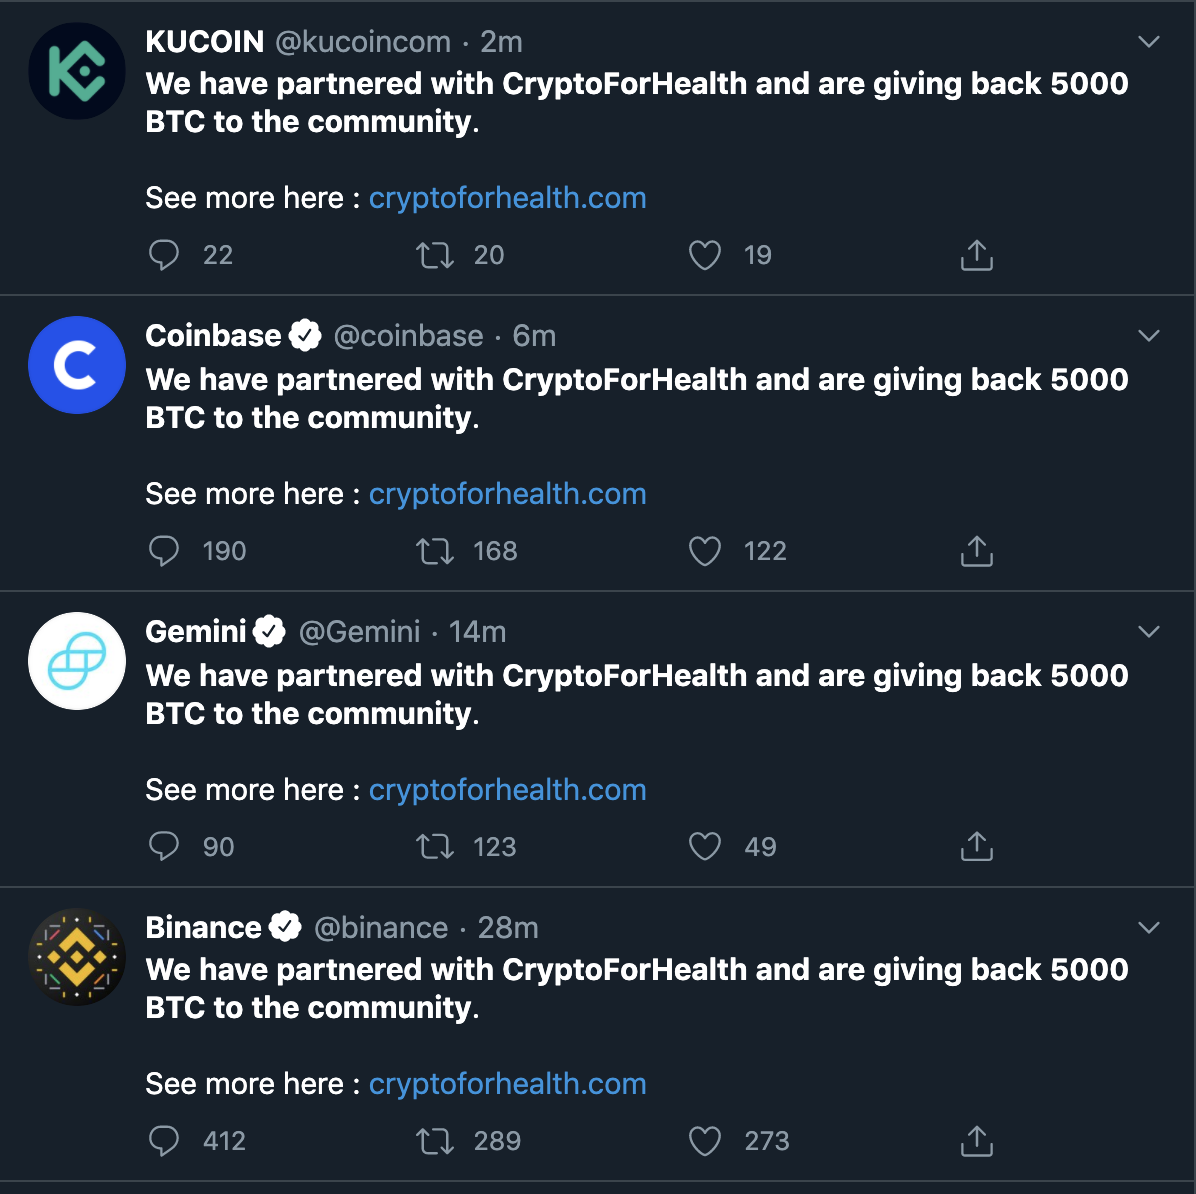Retweet the Gemini tweet
The width and height of the screenshot is (1196, 1194).
pos(435,847)
